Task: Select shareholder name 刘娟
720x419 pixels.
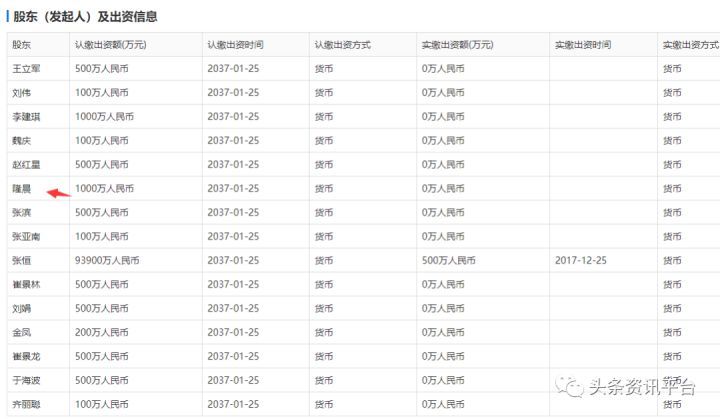Action: pyautogui.click(x=22, y=308)
